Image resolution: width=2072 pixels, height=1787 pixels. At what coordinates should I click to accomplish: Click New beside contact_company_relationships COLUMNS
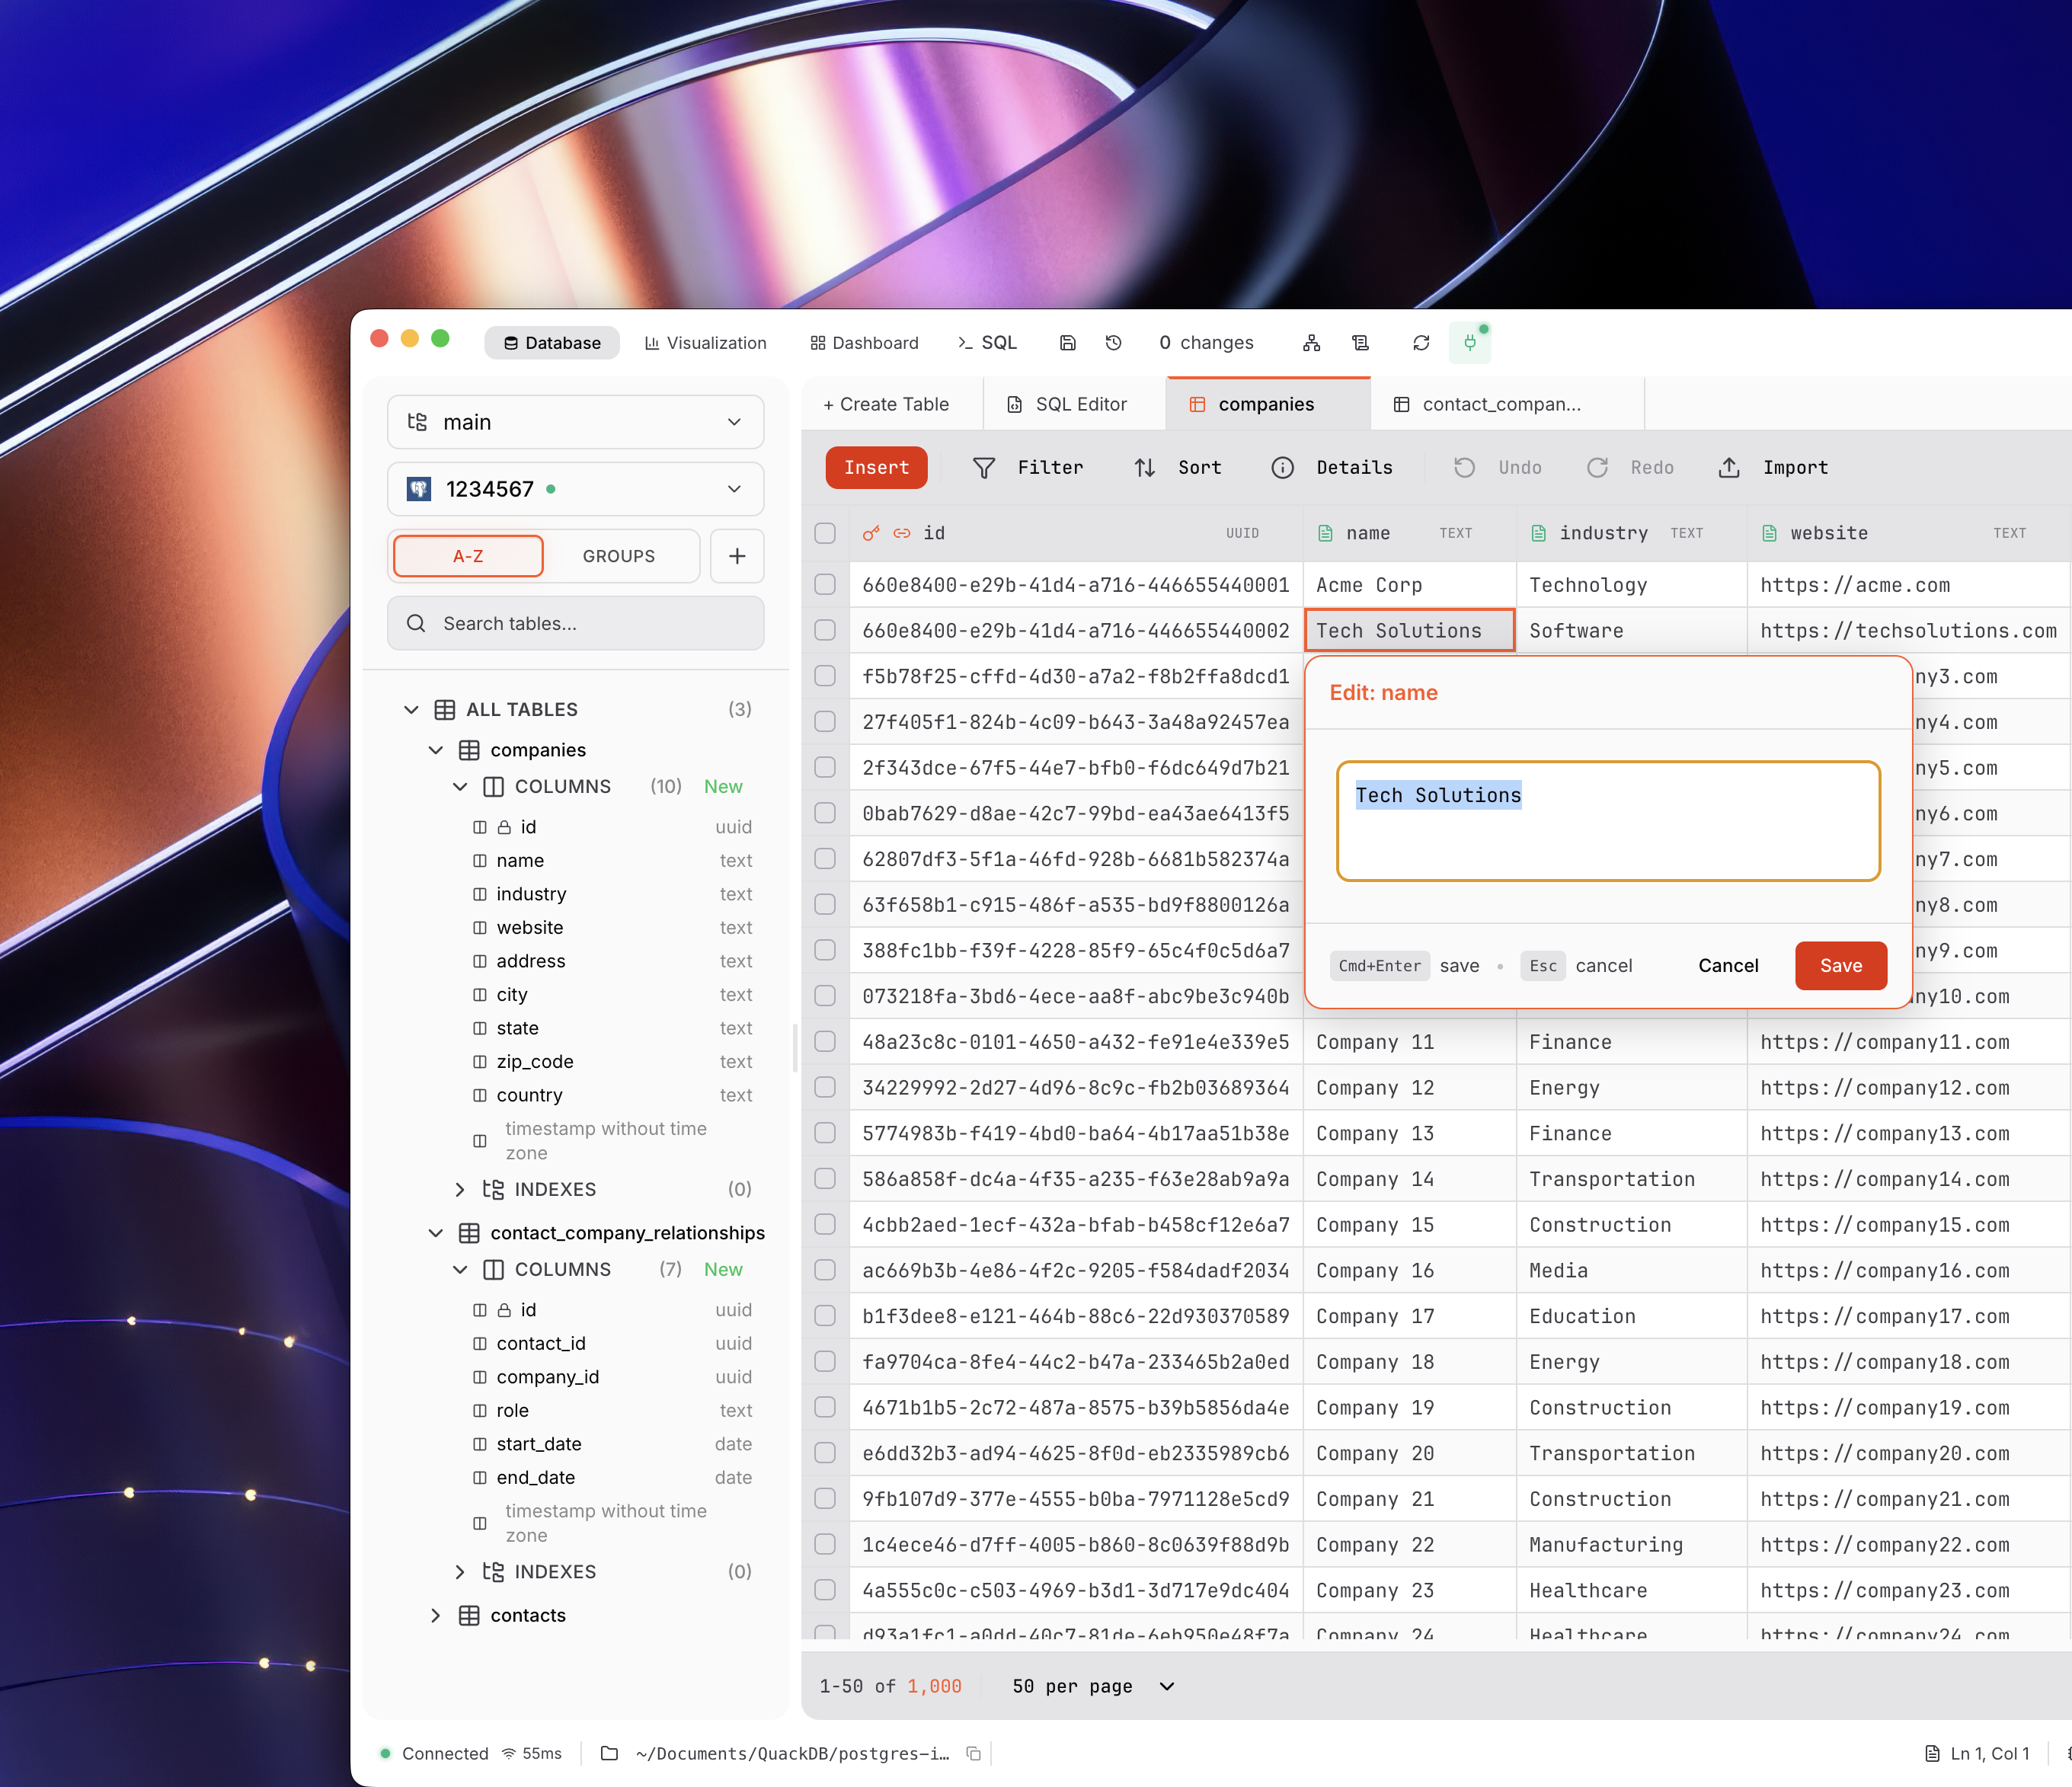point(722,1269)
